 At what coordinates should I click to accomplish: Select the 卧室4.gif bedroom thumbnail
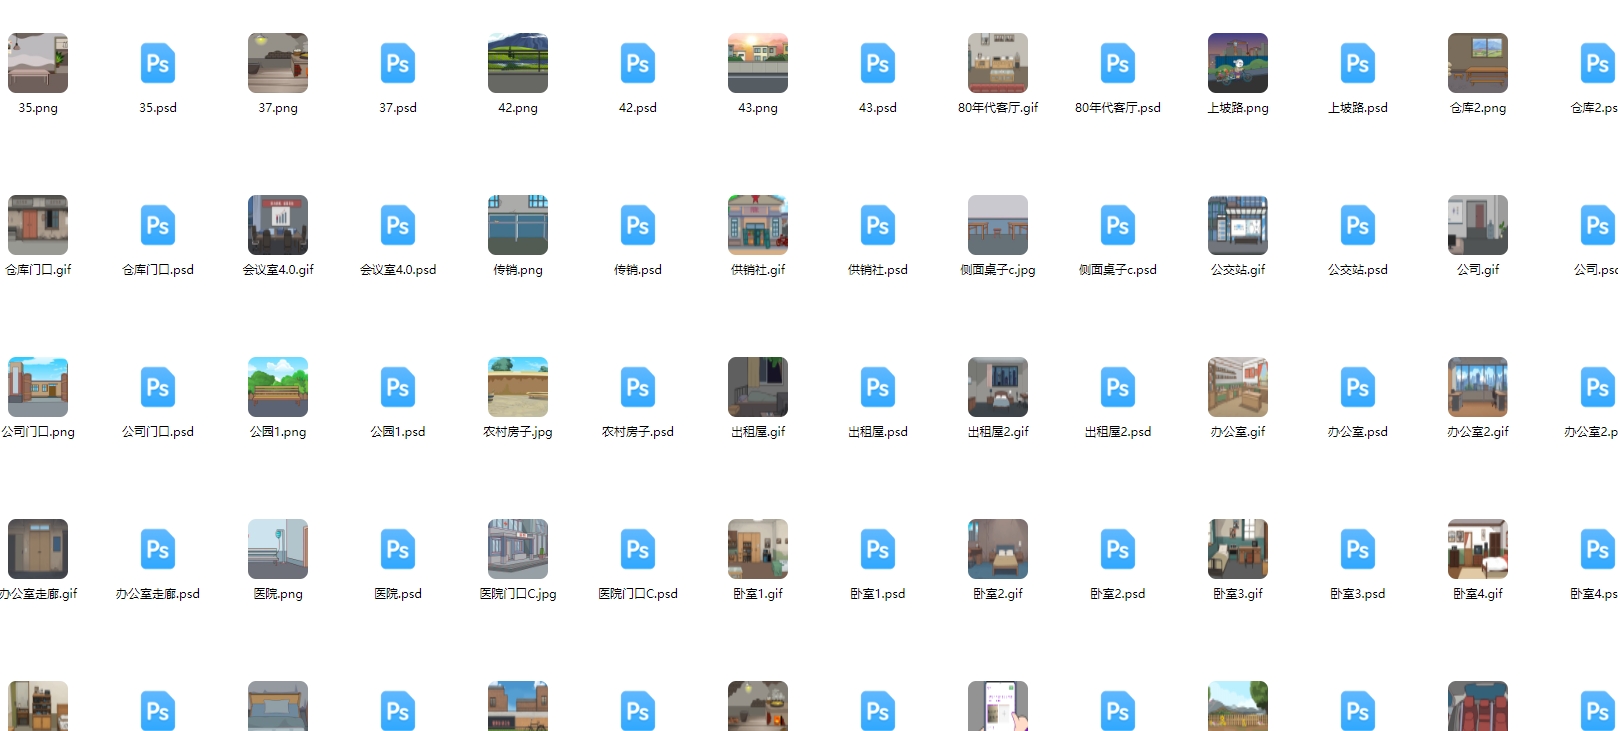click(x=1478, y=549)
